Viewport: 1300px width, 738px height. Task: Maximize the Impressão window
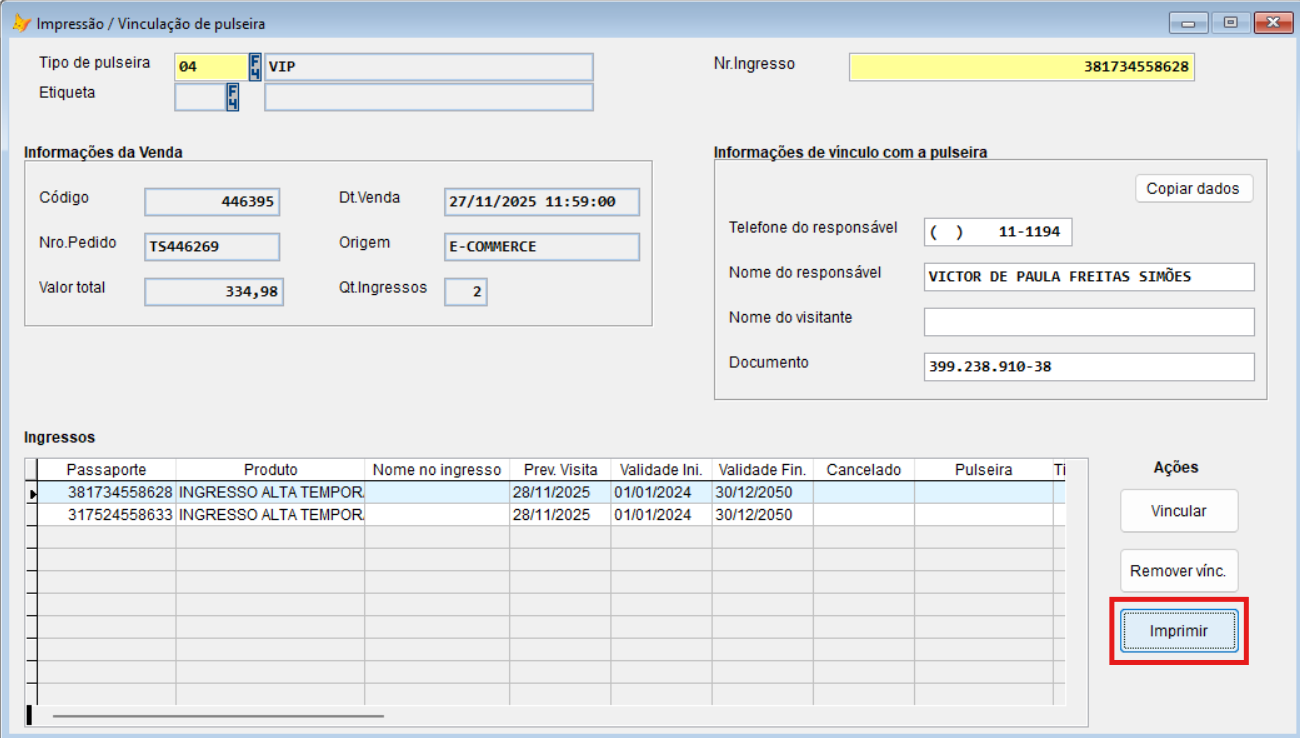click(1230, 23)
